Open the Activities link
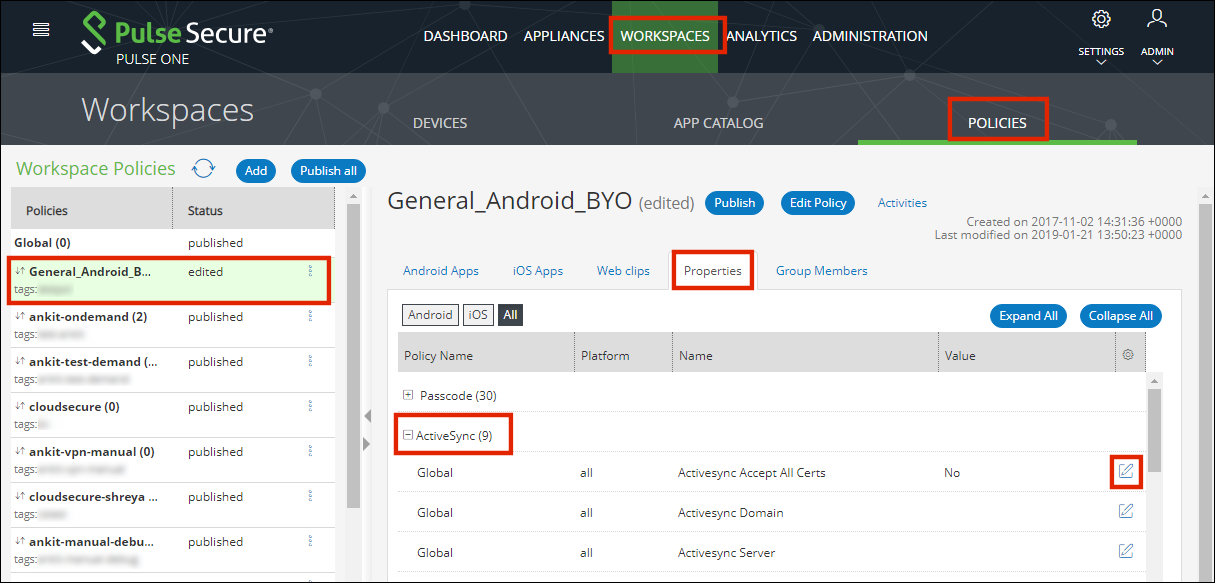 click(902, 203)
